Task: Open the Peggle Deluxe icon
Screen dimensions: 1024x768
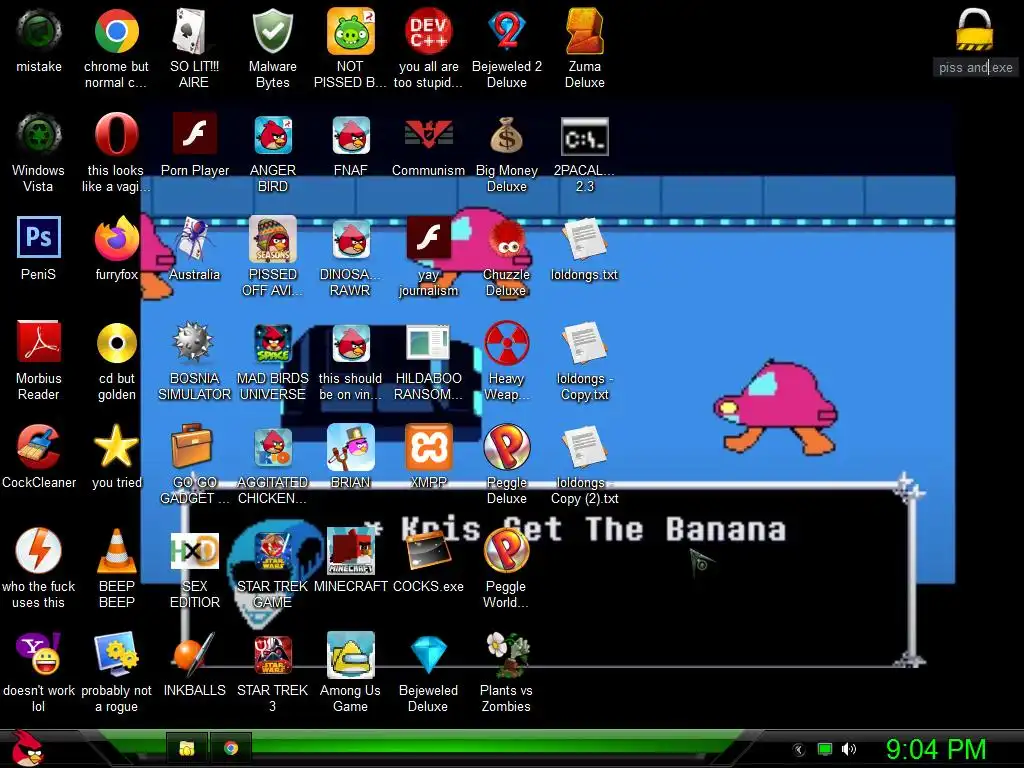Action: point(507,447)
